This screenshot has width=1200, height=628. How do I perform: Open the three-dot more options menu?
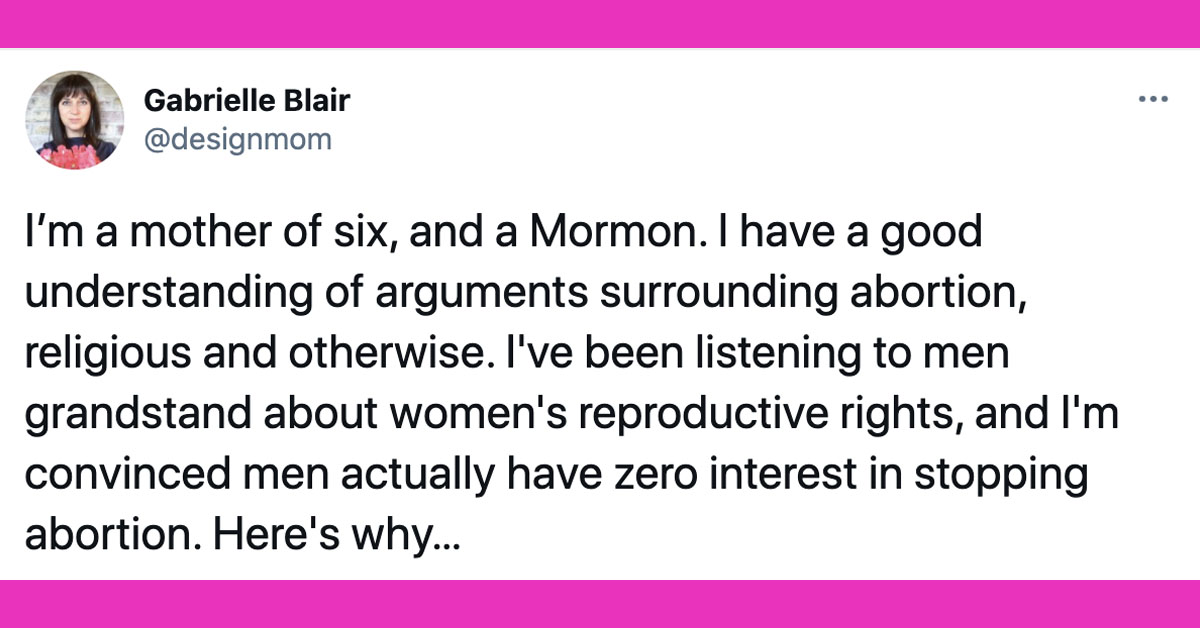pos(1153,99)
